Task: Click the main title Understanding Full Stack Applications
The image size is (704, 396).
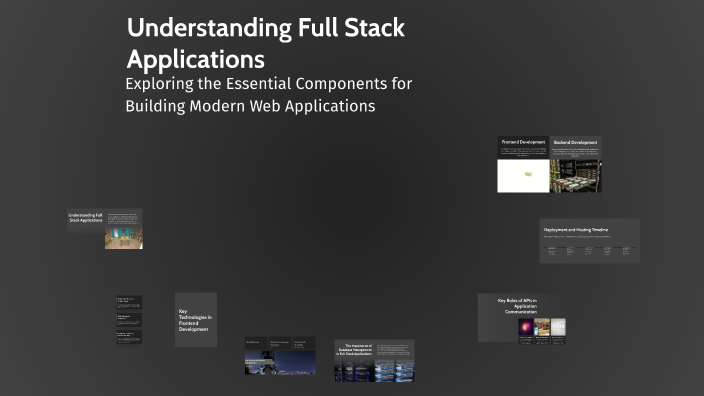Action: coord(266,43)
